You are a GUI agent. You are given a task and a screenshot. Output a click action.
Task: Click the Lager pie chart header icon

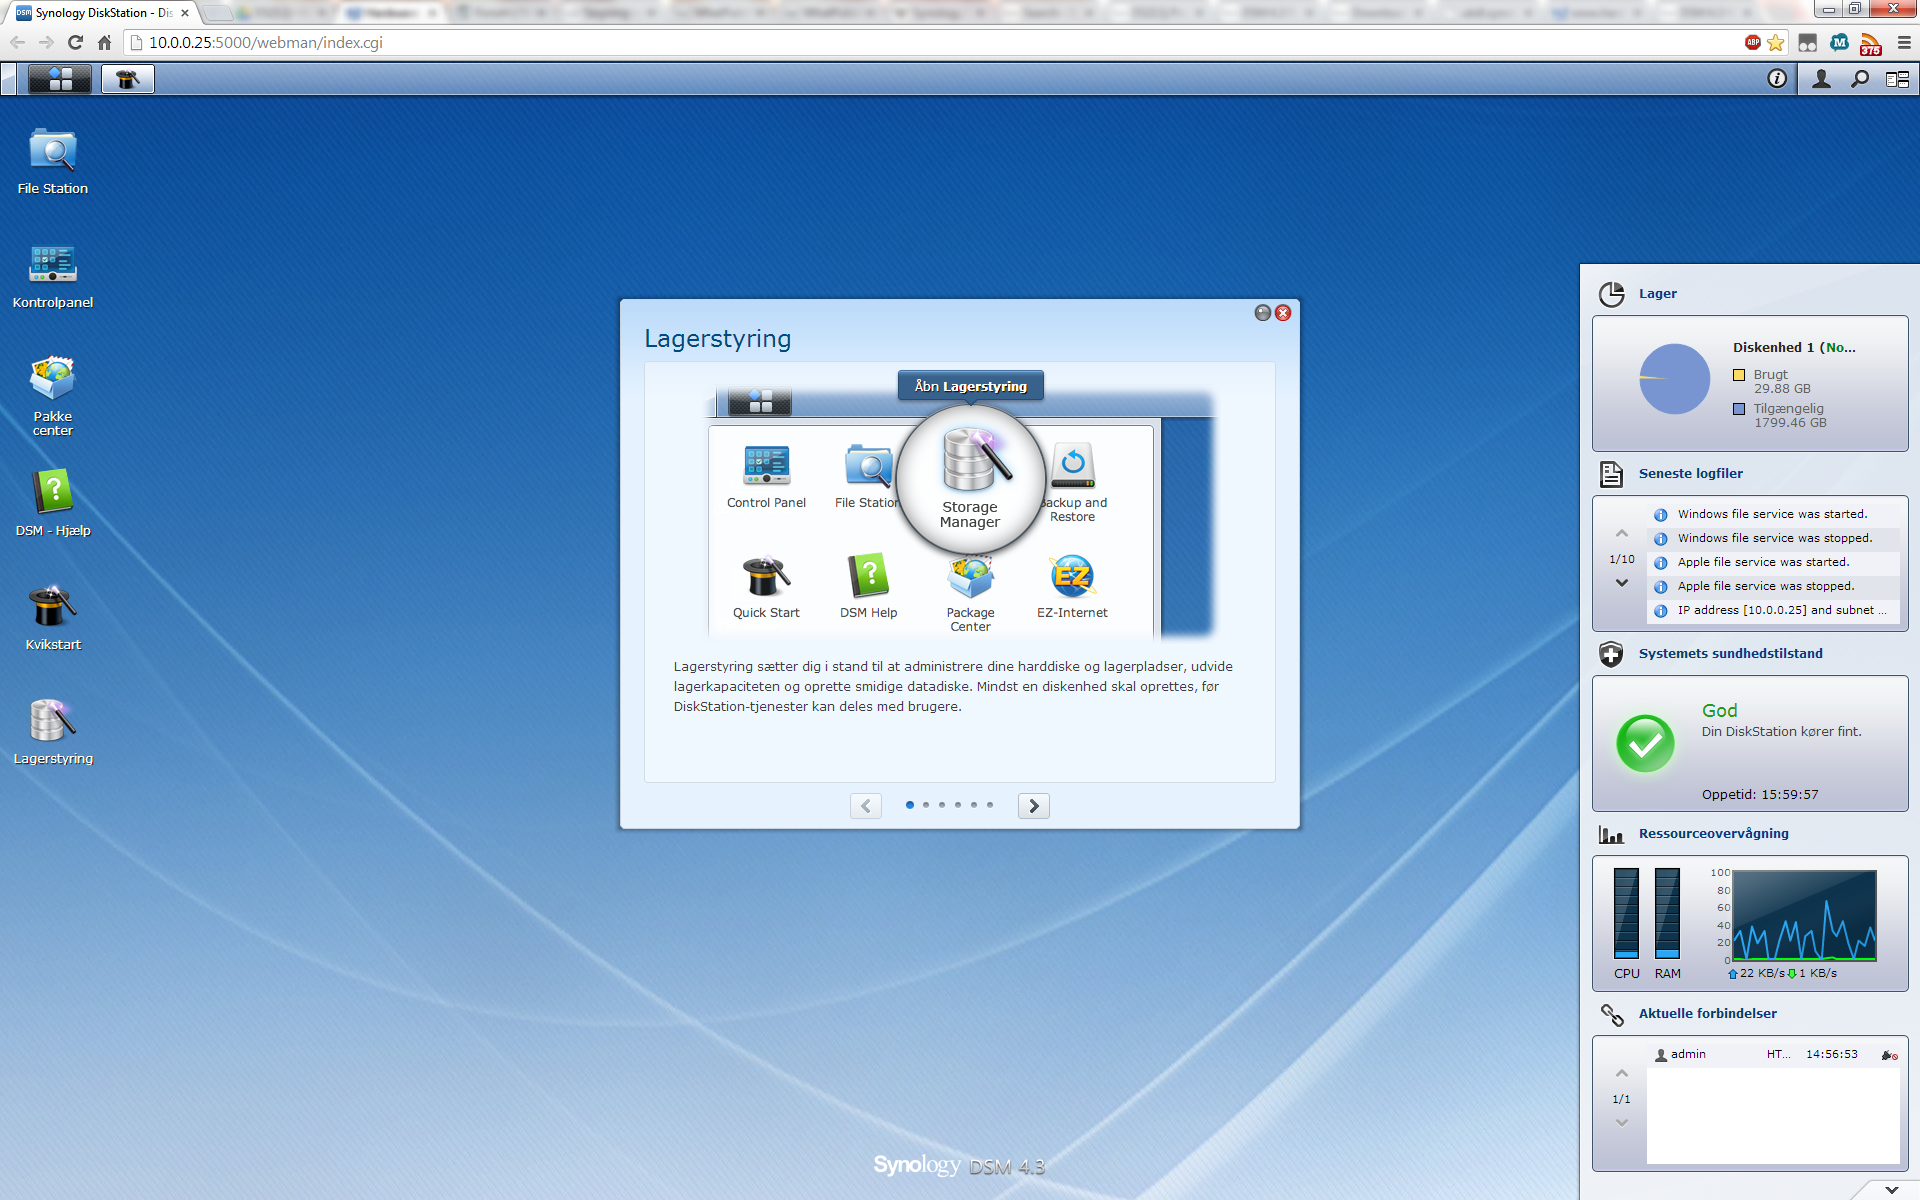pos(1611,294)
